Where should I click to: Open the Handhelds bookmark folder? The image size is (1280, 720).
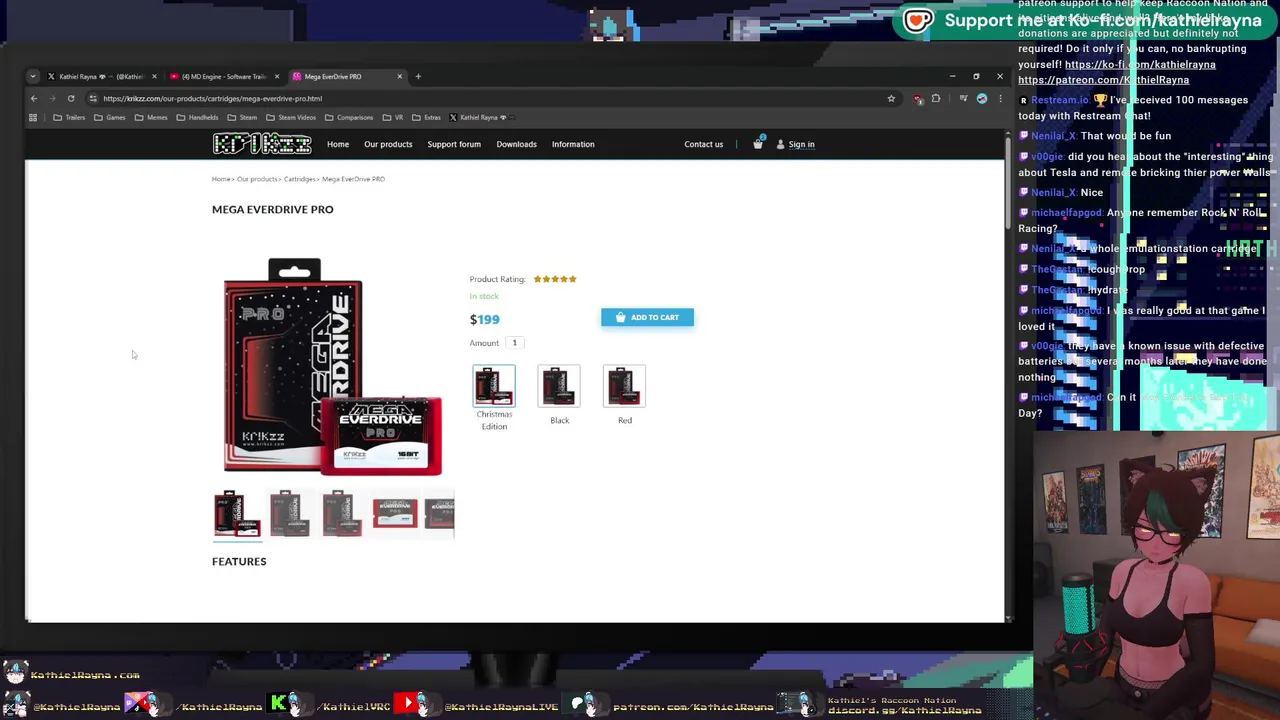coord(197,117)
